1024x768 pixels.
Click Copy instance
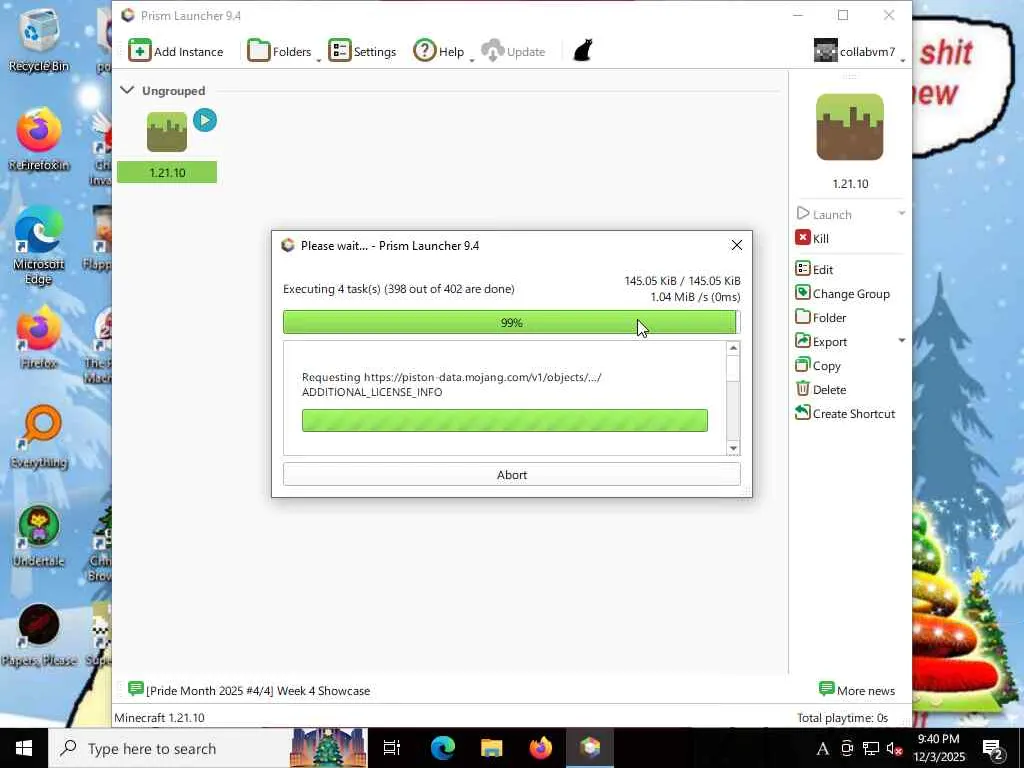coord(818,366)
